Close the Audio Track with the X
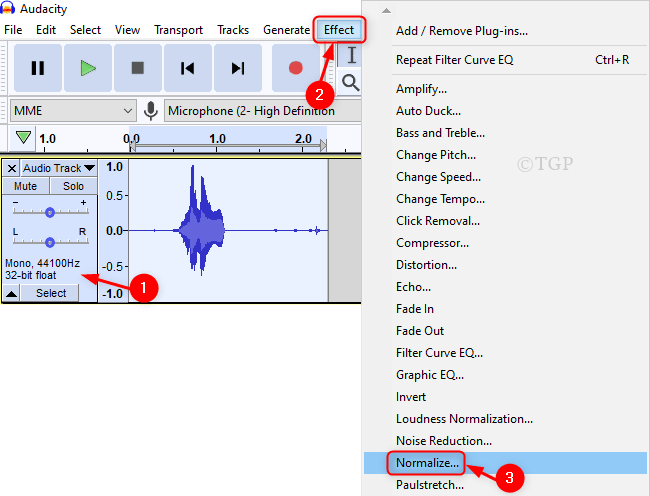This screenshot has height=496, width=650. point(12,168)
